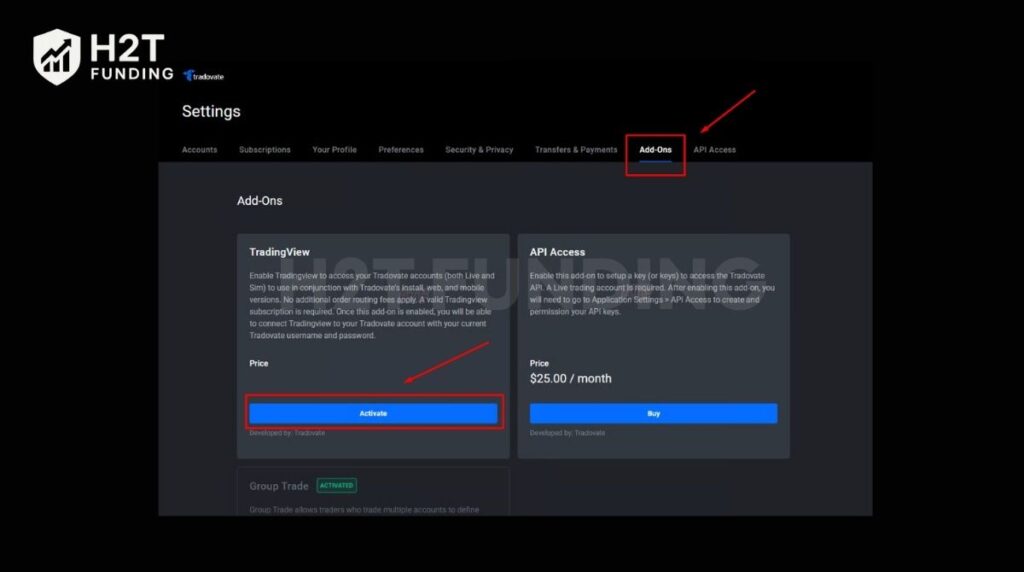The height and width of the screenshot is (572, 1024).
Task: Open Transfers & Payments tab
Action: point(576,150)
